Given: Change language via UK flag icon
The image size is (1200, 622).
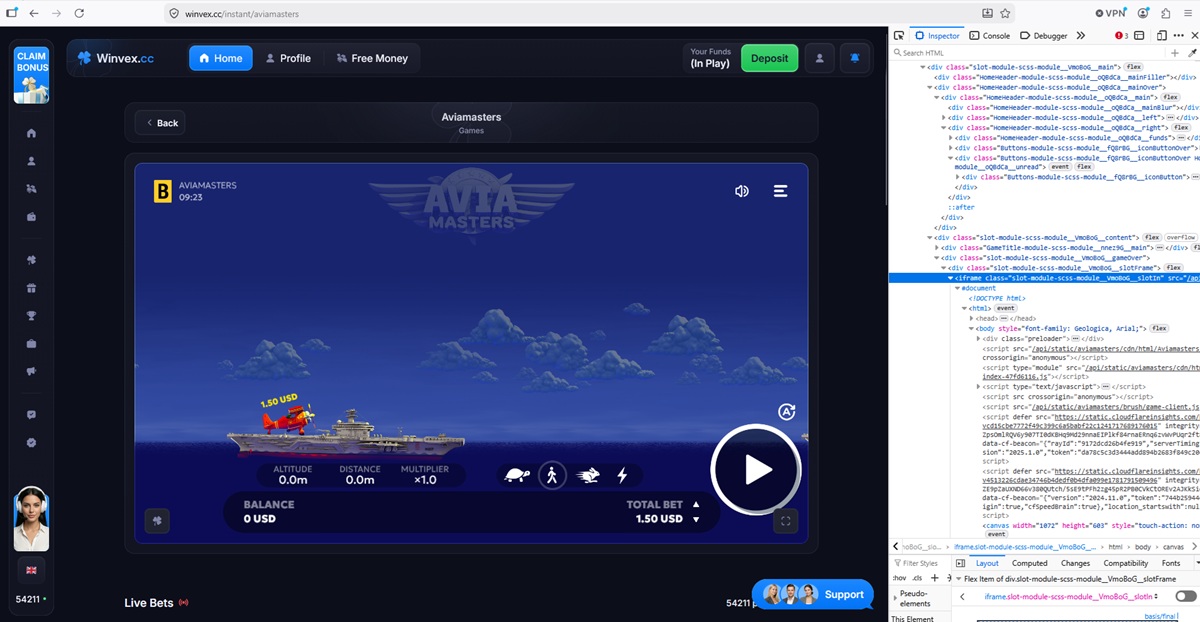Looking at the screenshot, I should pos(32,570).
